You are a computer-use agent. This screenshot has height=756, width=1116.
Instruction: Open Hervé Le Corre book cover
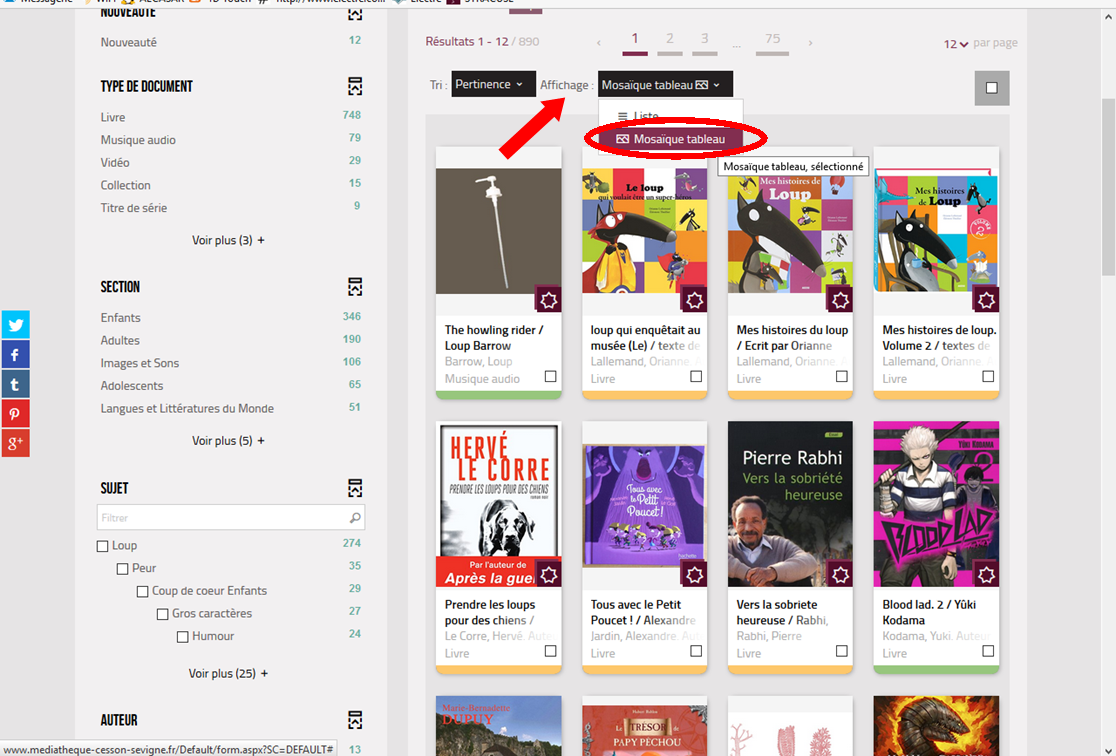point(498,504)
